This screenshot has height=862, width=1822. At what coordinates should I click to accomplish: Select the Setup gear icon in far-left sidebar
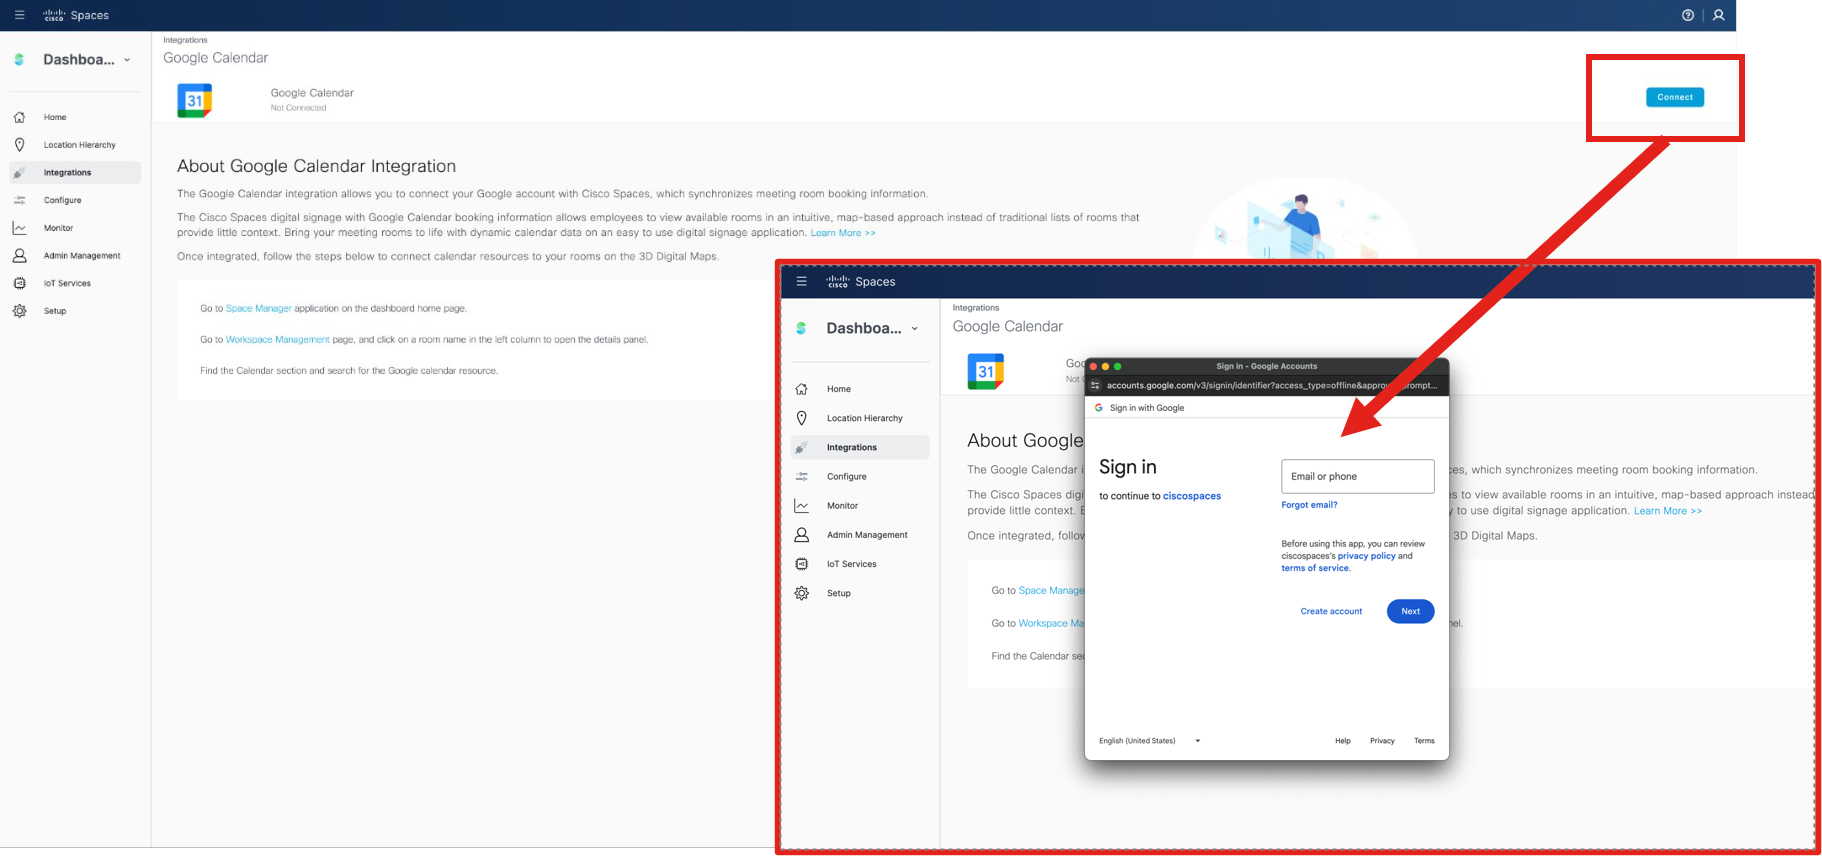tap(19, 311)
